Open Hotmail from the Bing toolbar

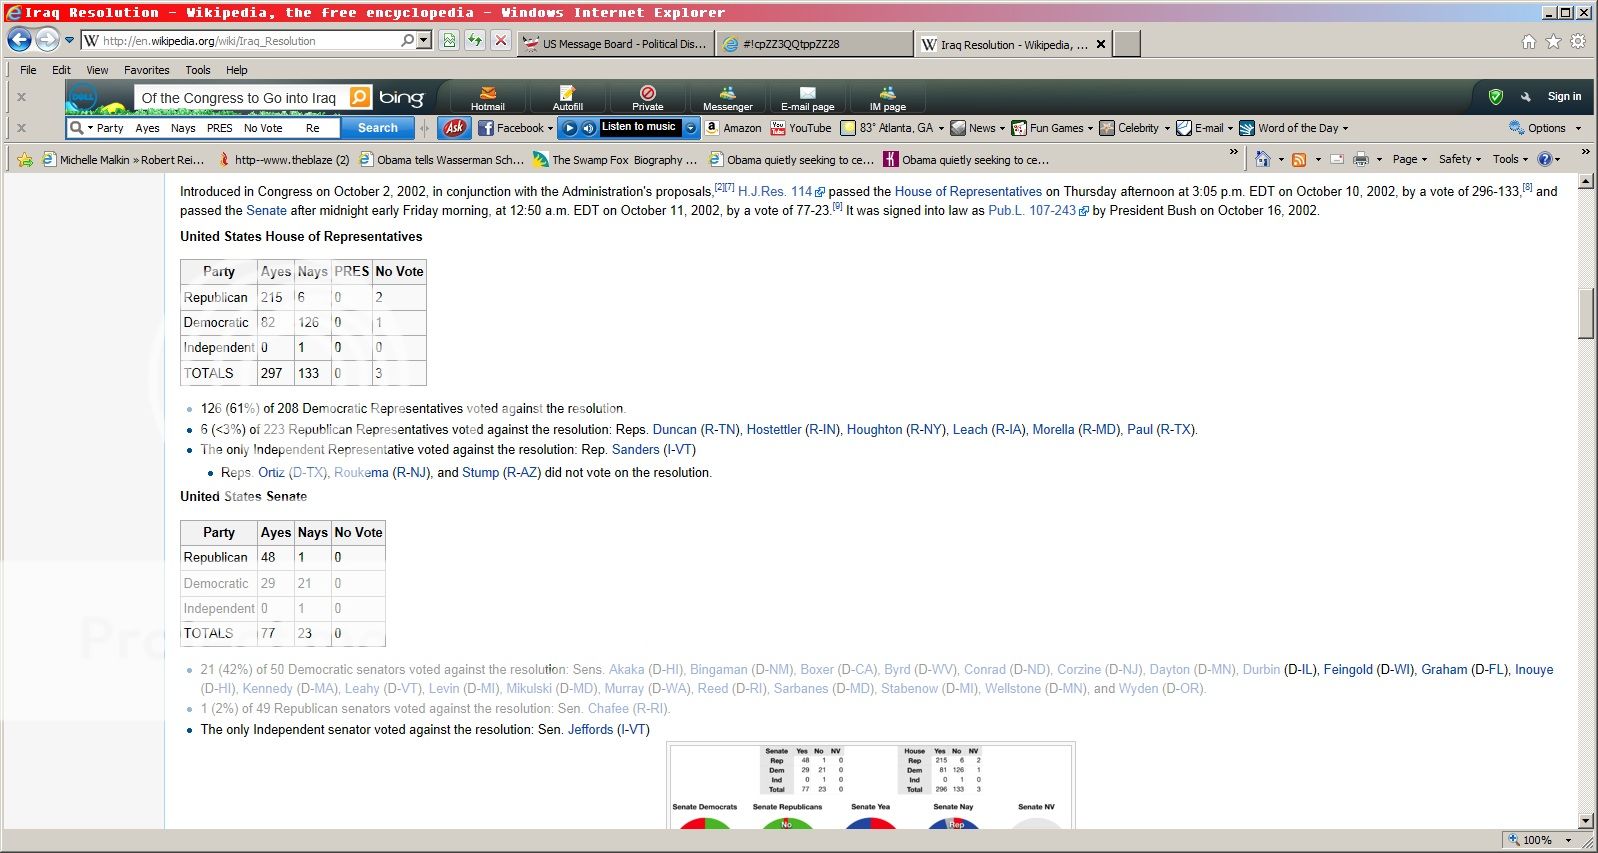click(488, 98)
